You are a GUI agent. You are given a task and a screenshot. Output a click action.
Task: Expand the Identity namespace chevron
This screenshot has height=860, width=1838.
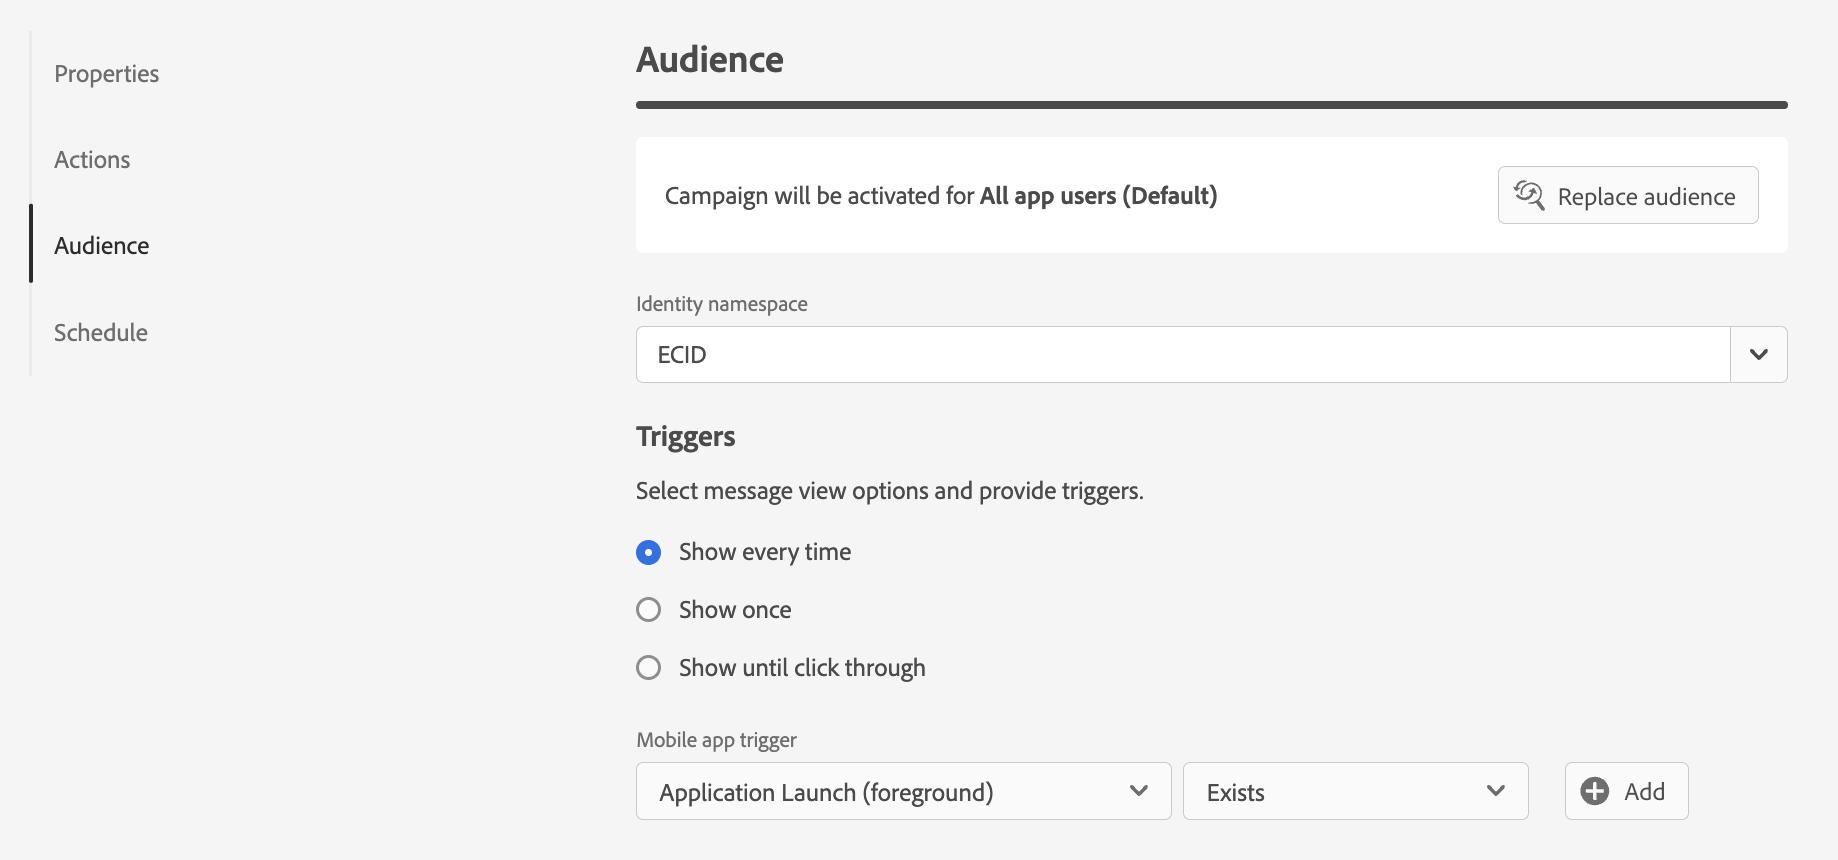[x=1759, y=355]
